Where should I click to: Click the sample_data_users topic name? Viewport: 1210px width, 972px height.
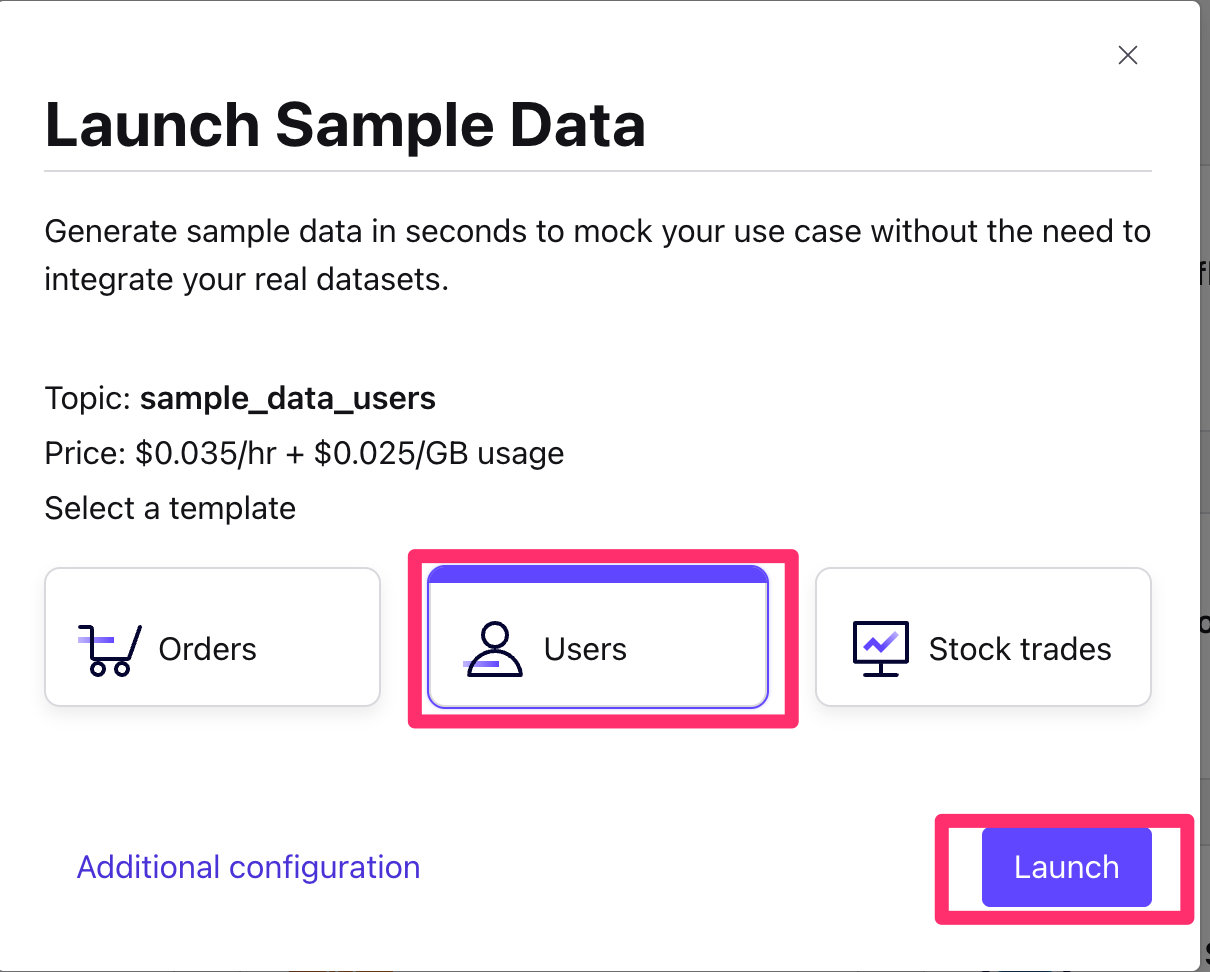pos(288,399)
